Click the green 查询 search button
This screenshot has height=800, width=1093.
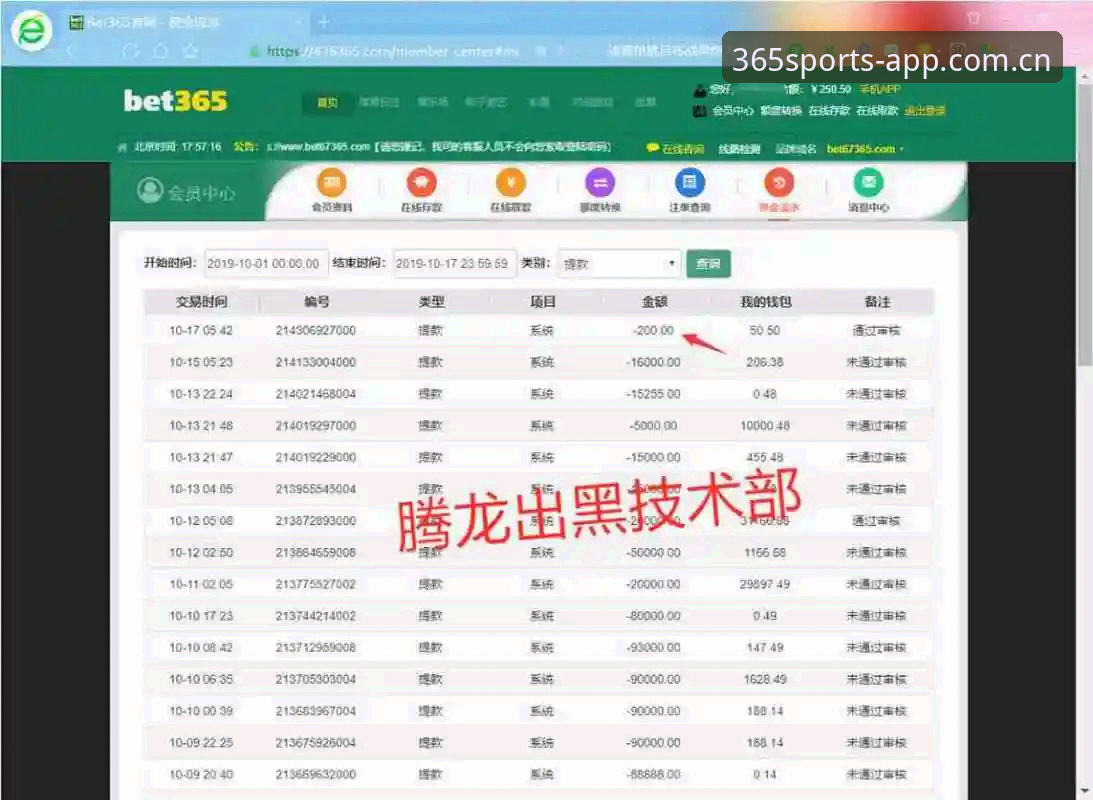click(x=708, y=263)
